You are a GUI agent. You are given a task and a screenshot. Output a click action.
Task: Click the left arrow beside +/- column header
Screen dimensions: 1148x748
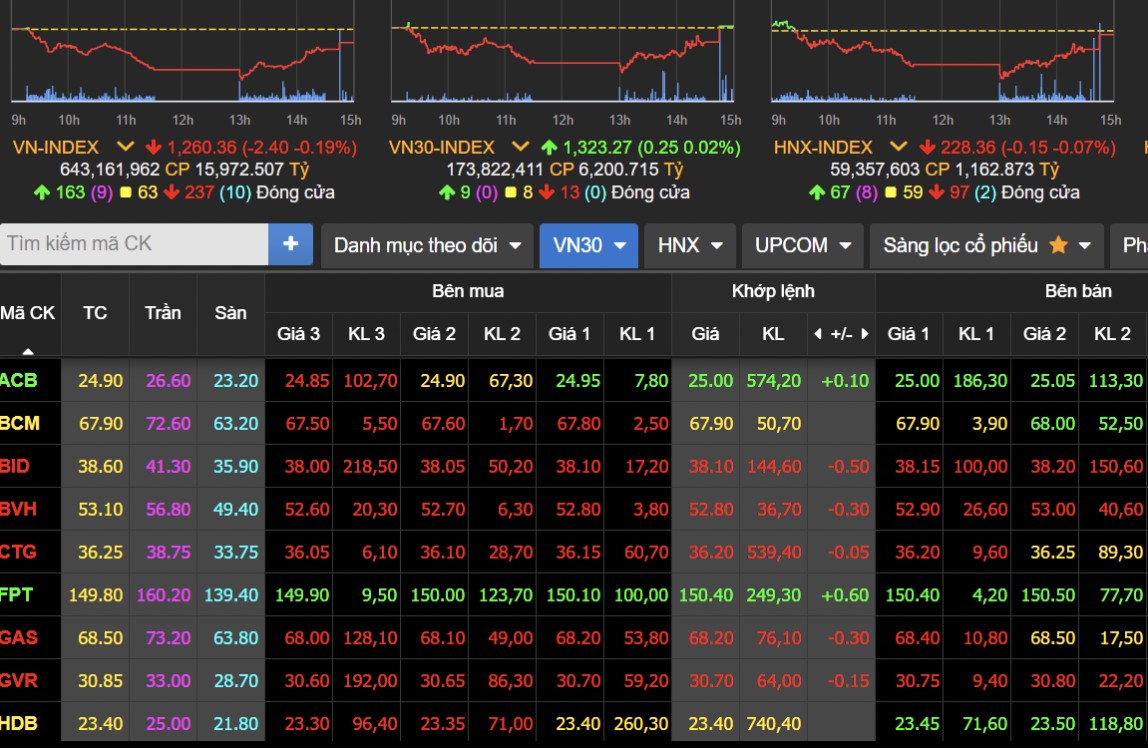[x=817, y=334]
